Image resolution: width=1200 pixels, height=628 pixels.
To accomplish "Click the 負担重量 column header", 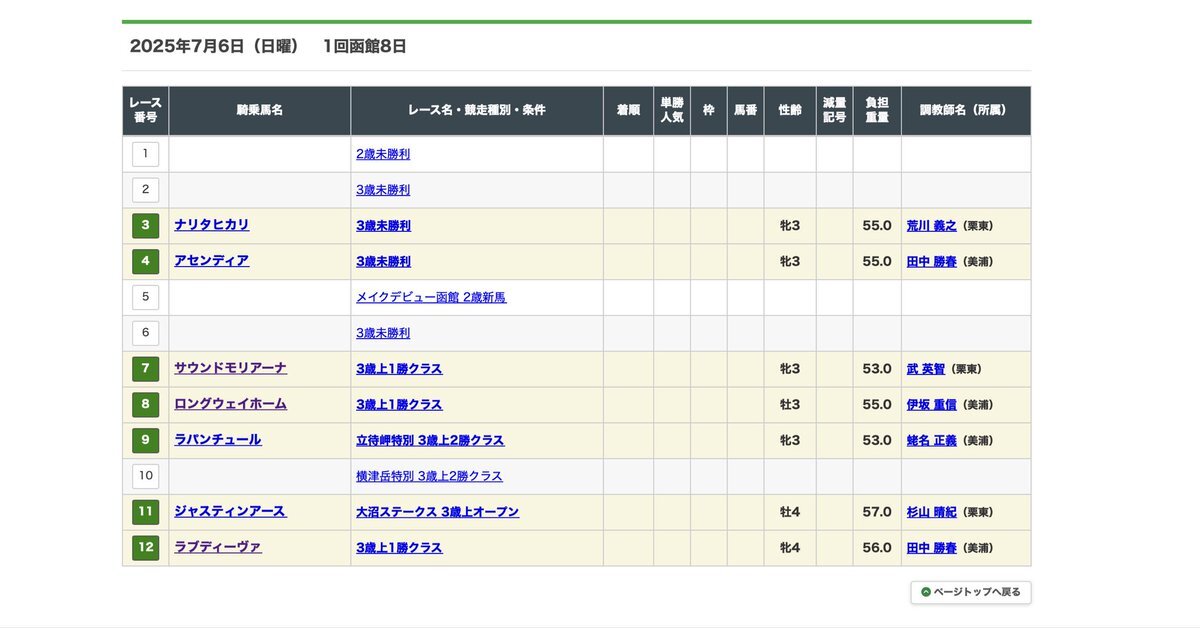I will click(x=877, y=111).
